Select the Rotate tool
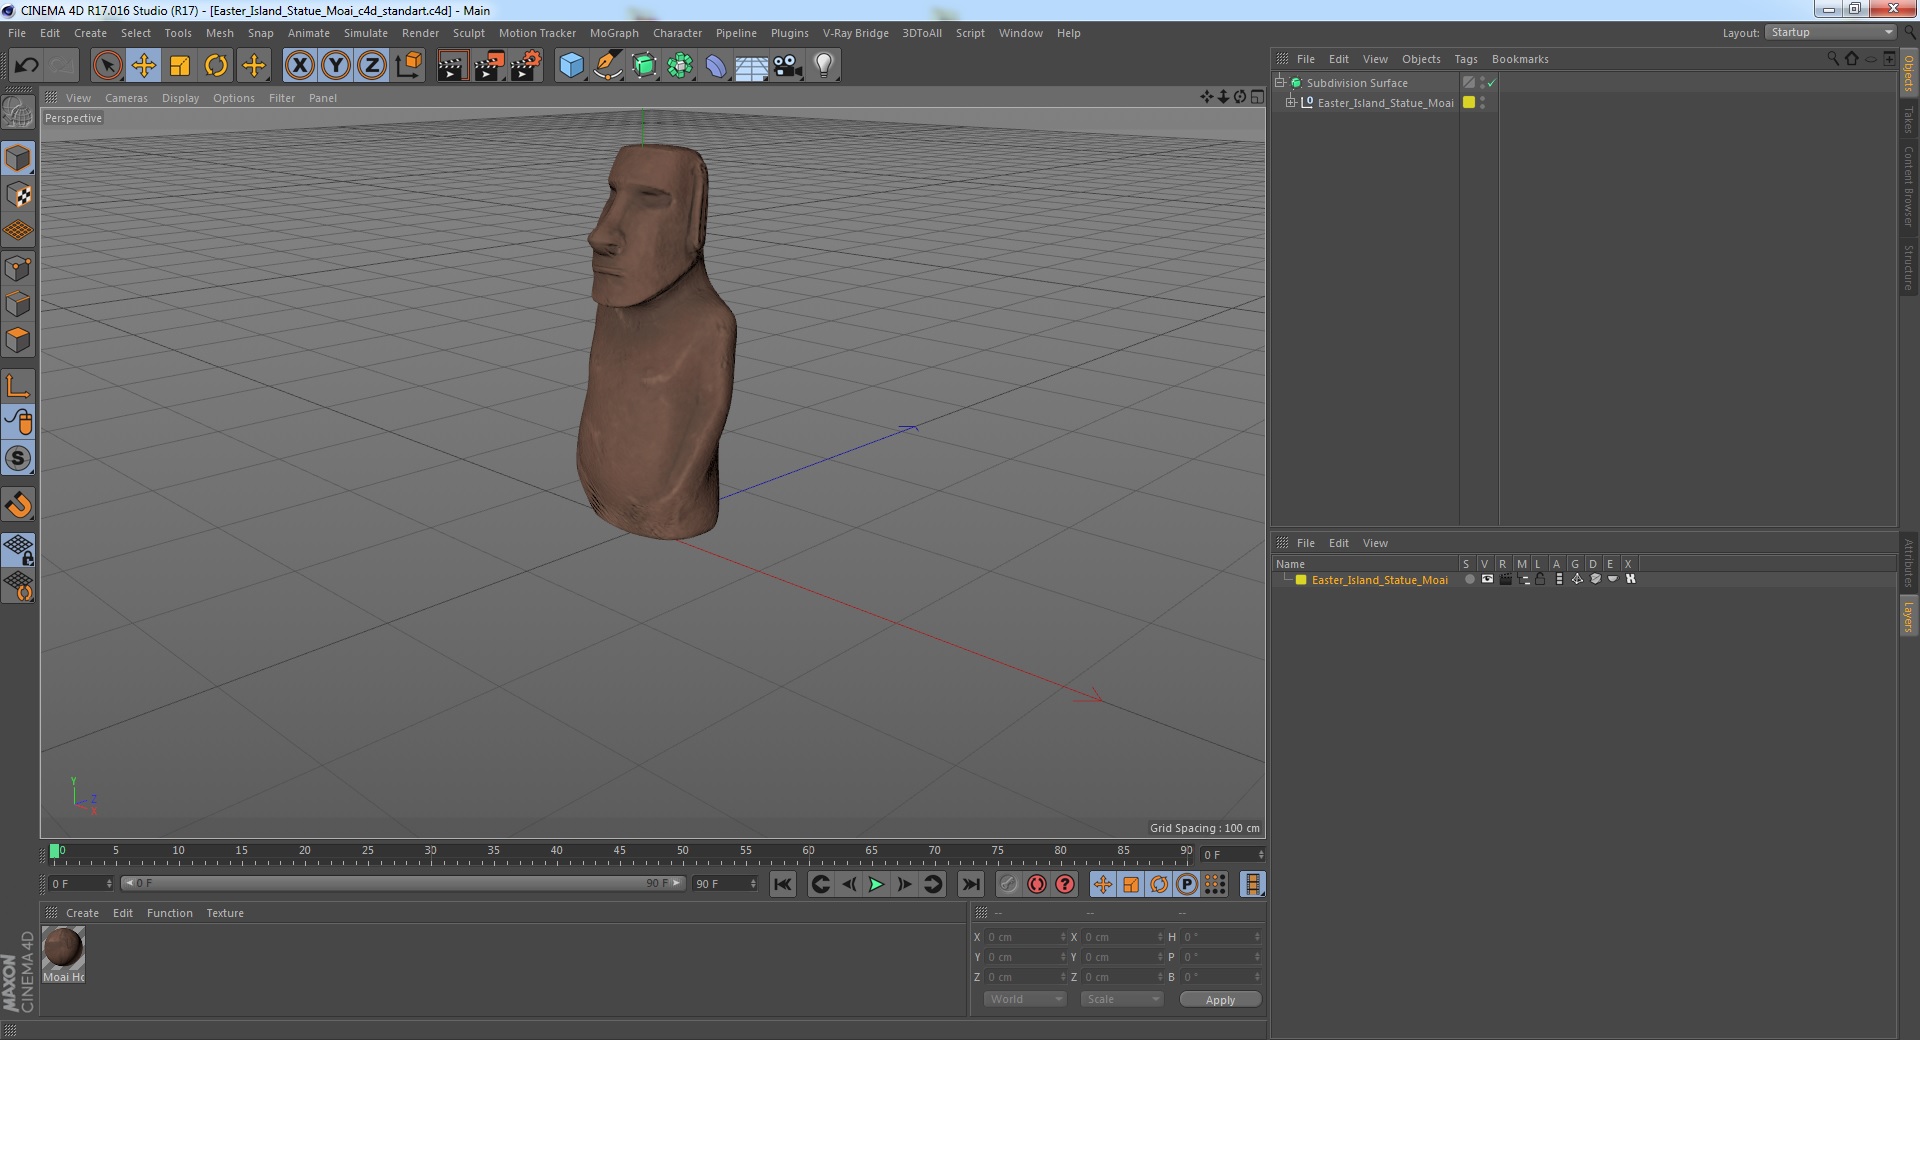 point(216,66)
